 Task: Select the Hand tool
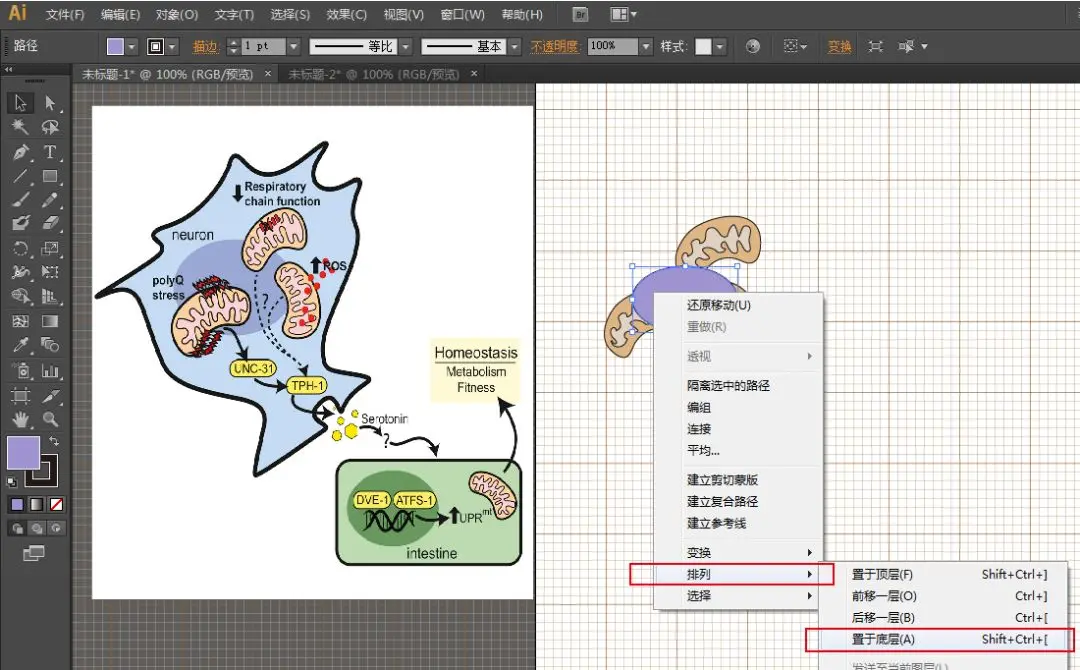click(x=21, y=419)
